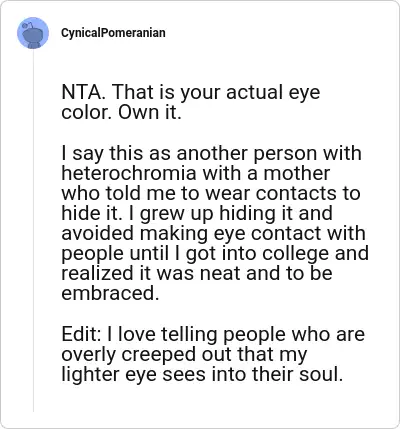Click the line "realized it was neat and to be"

[197, 273]
